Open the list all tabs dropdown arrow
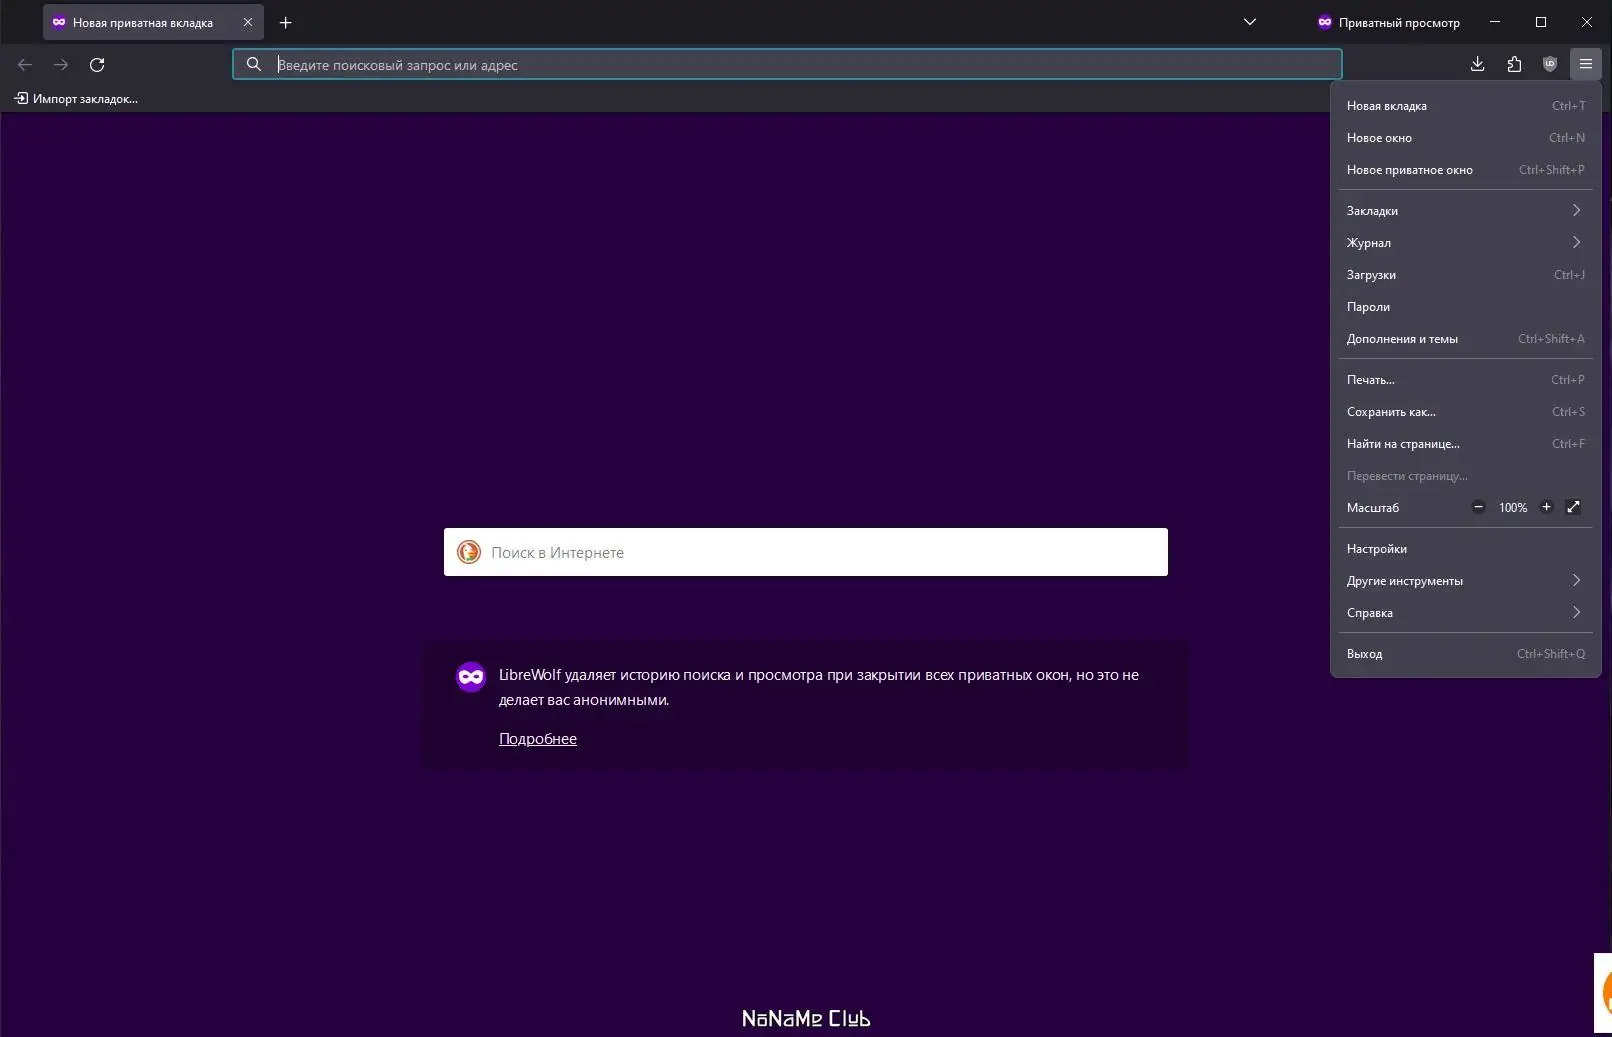This screenshot has width=1612, height=1037. (x=1249, y=22)
